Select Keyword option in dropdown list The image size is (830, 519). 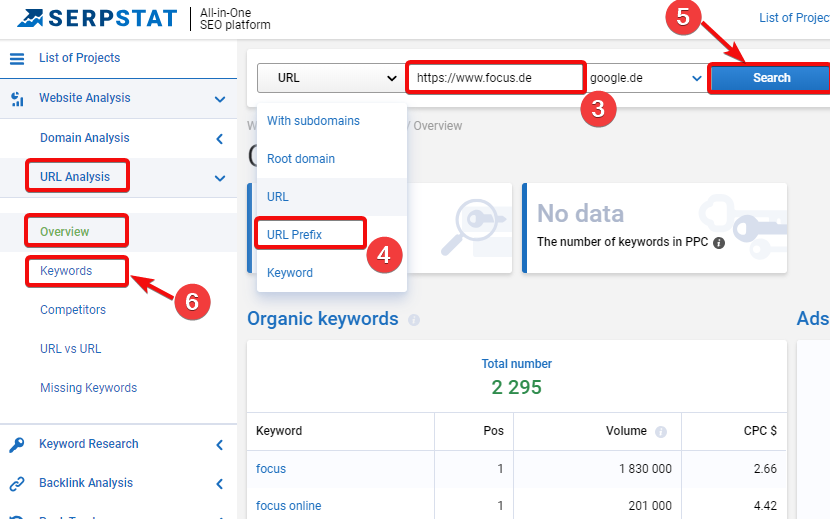pos(332,273)
